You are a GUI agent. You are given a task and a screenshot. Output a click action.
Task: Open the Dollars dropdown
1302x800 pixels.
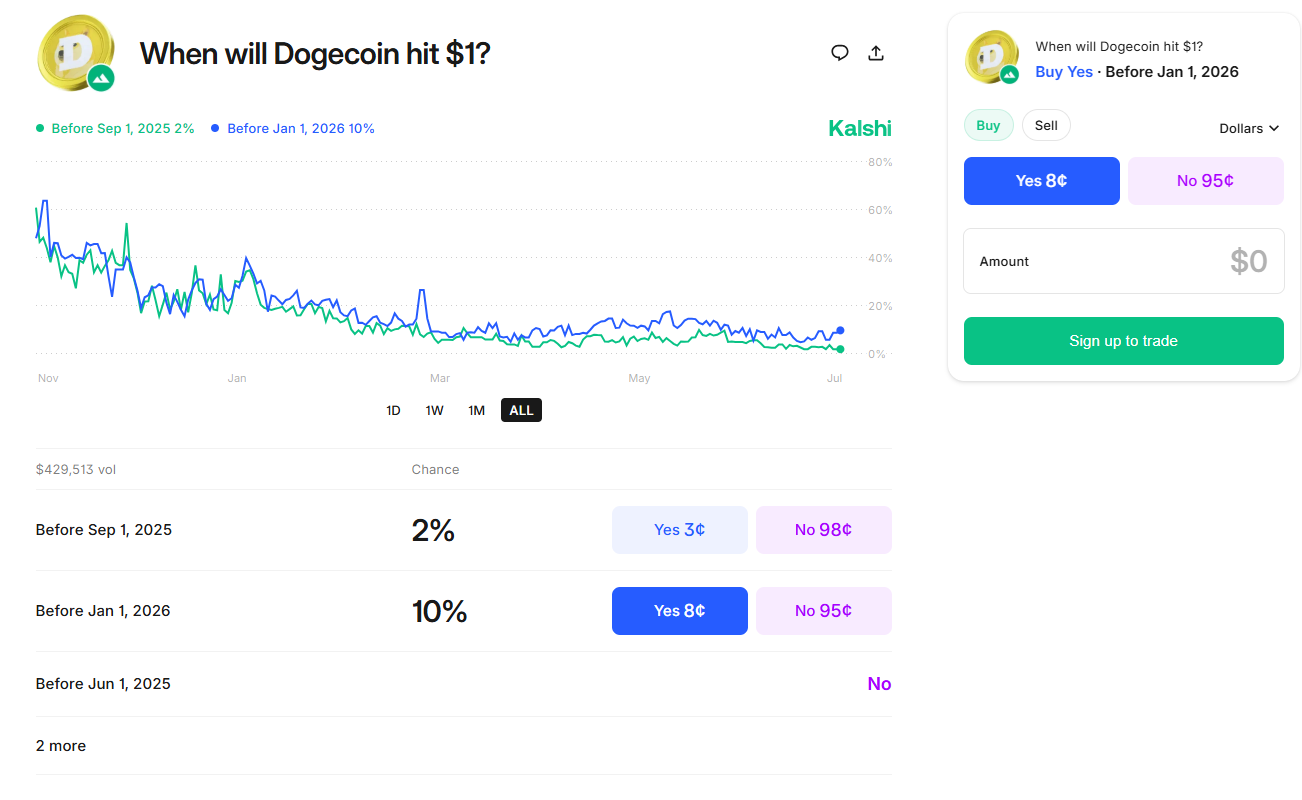pos(1249,128)
